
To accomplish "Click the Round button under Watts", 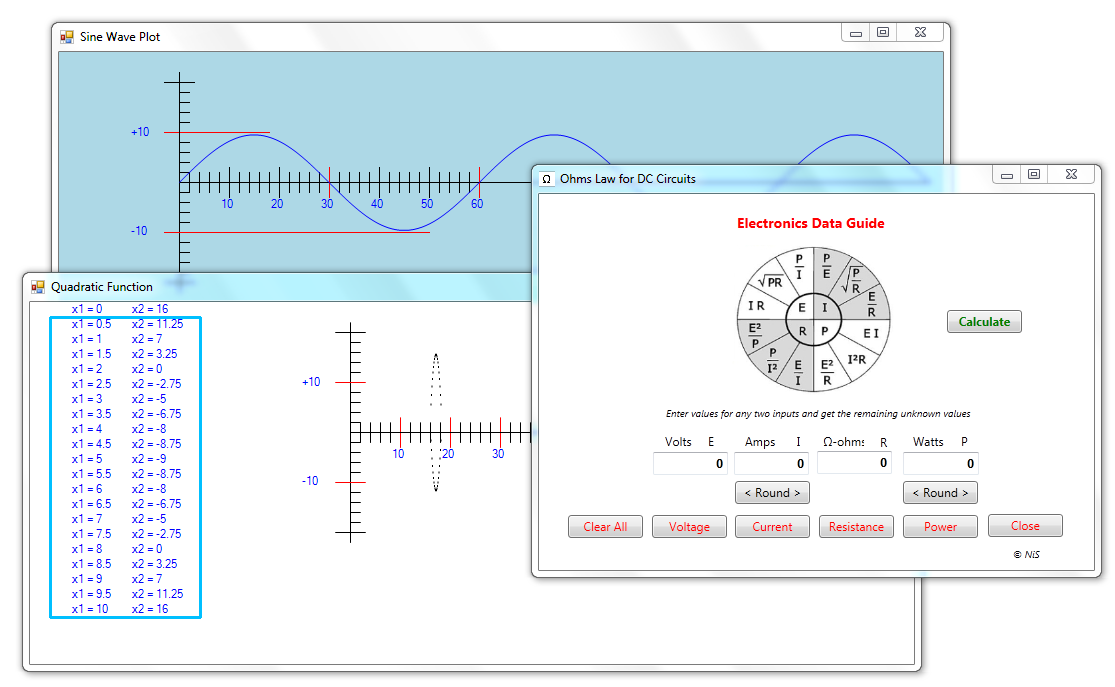I will click(940, 493).
